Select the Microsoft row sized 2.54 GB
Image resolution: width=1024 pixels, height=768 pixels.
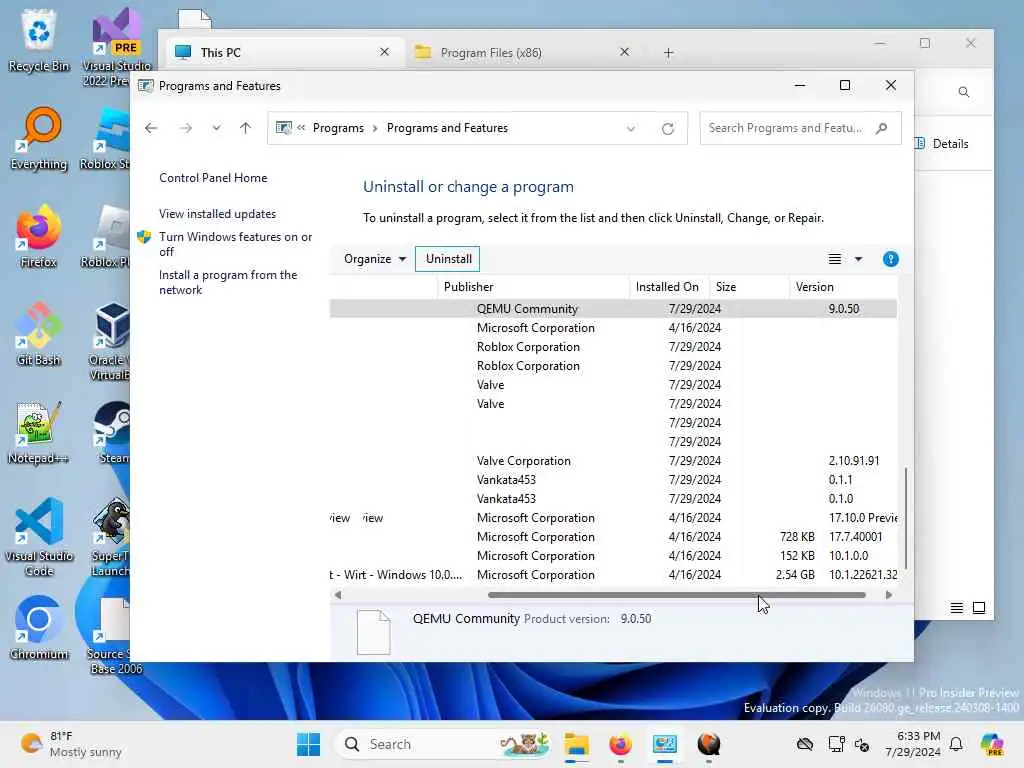point(613,575)
